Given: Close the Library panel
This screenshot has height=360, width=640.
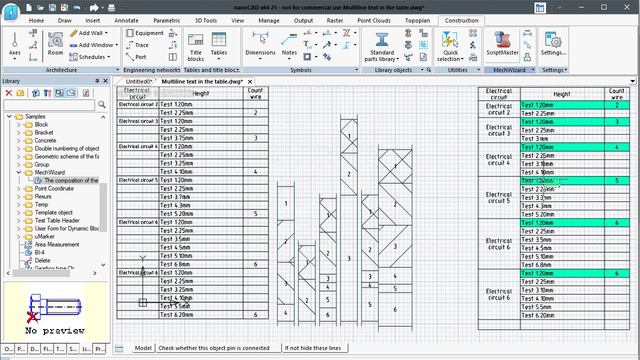Looking at the screenshot, I should click(105, 81).
